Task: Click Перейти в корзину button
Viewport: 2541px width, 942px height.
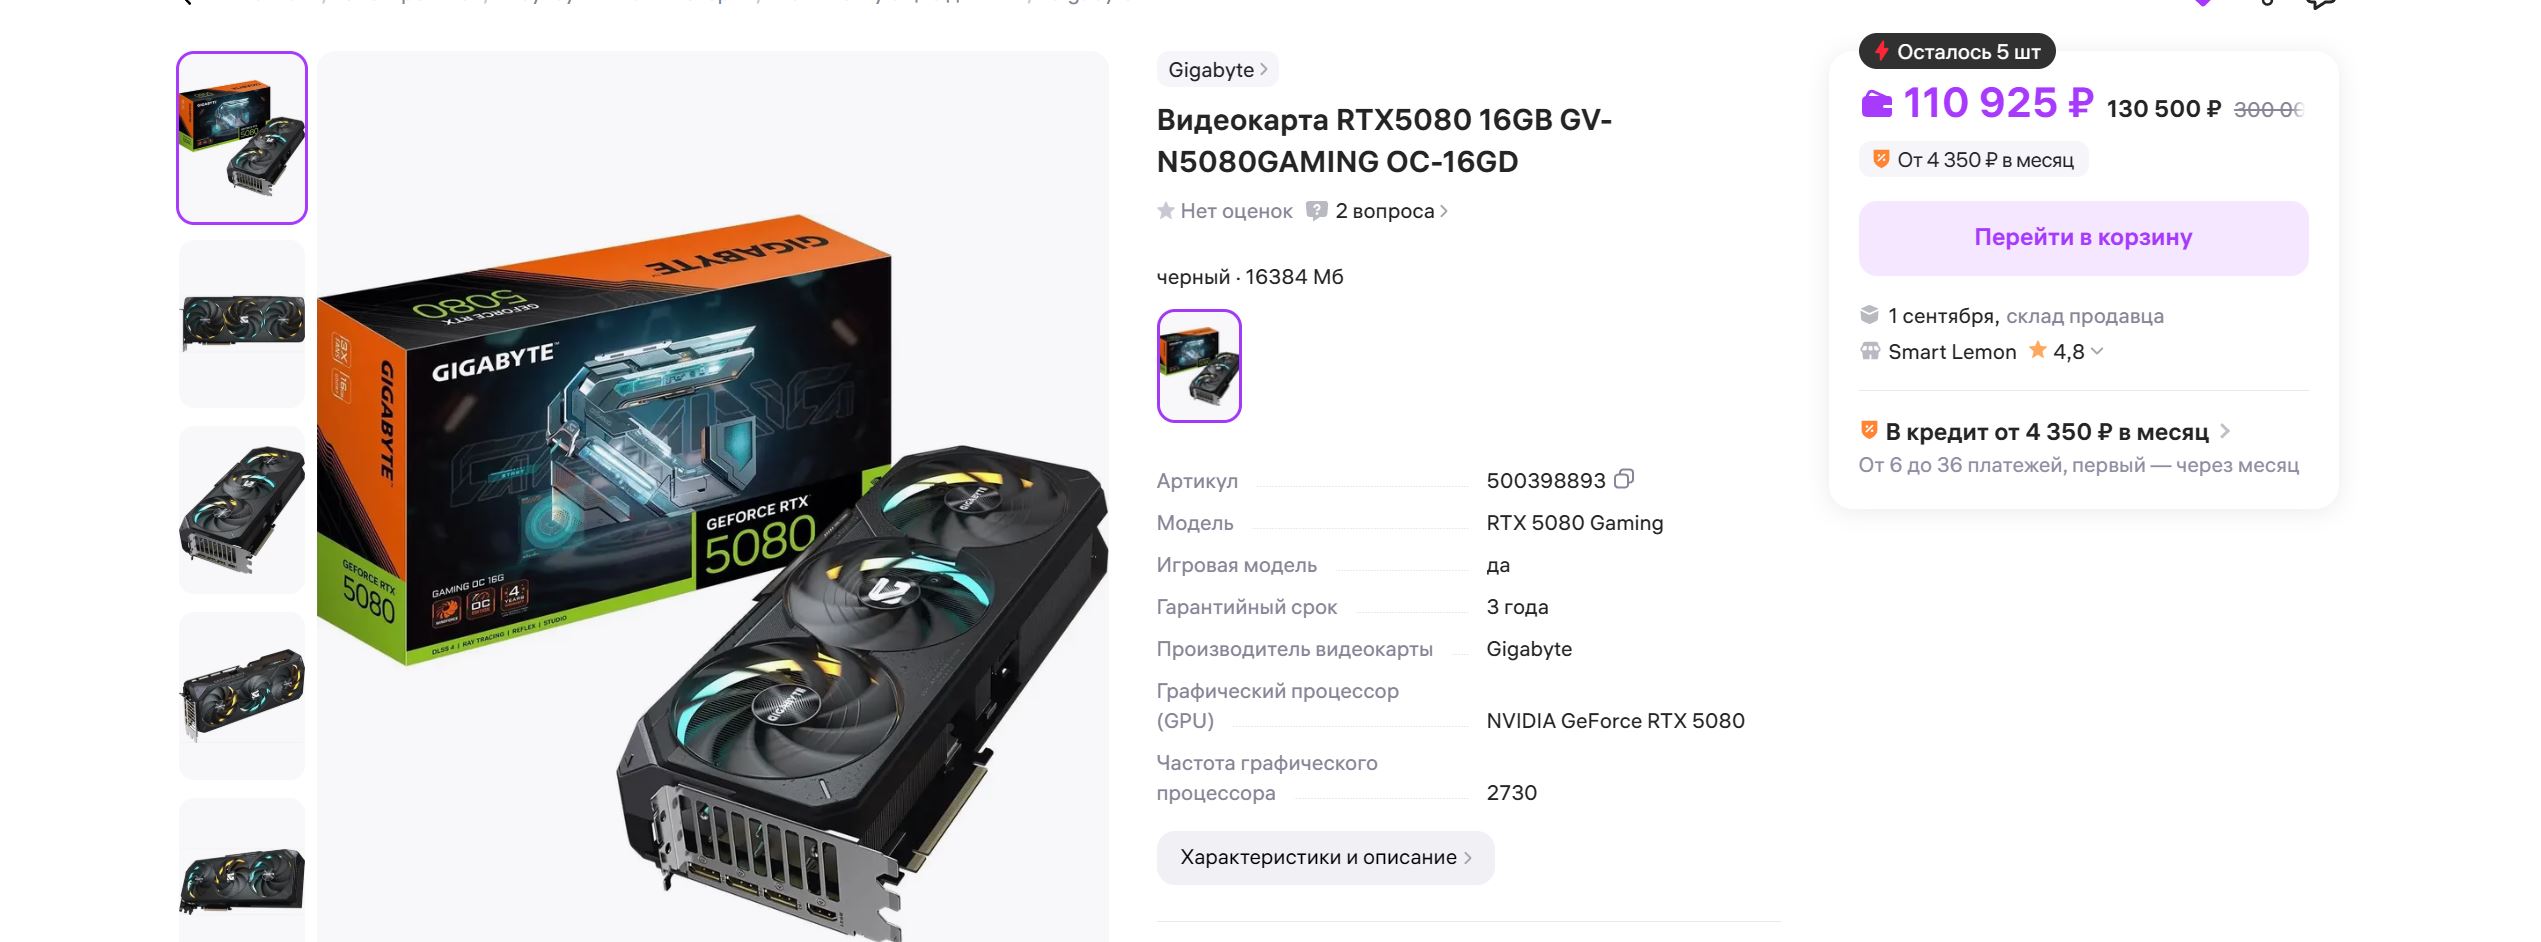Action: (2083, 238)
